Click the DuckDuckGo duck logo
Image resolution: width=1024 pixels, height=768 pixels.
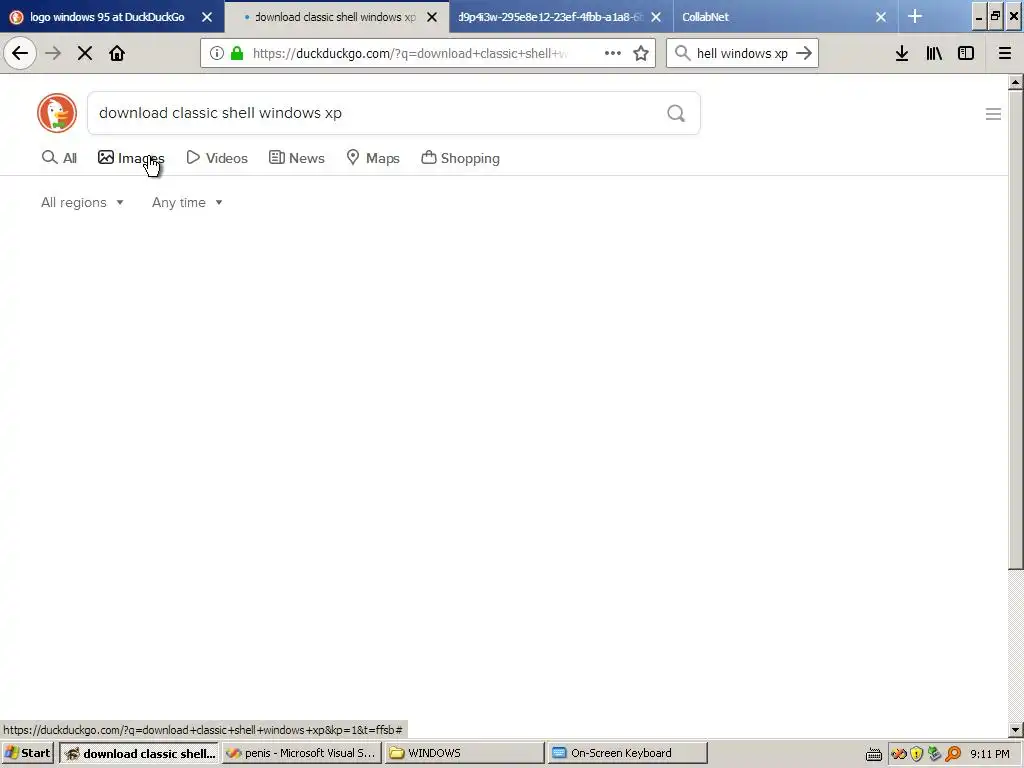pos(57,113)
